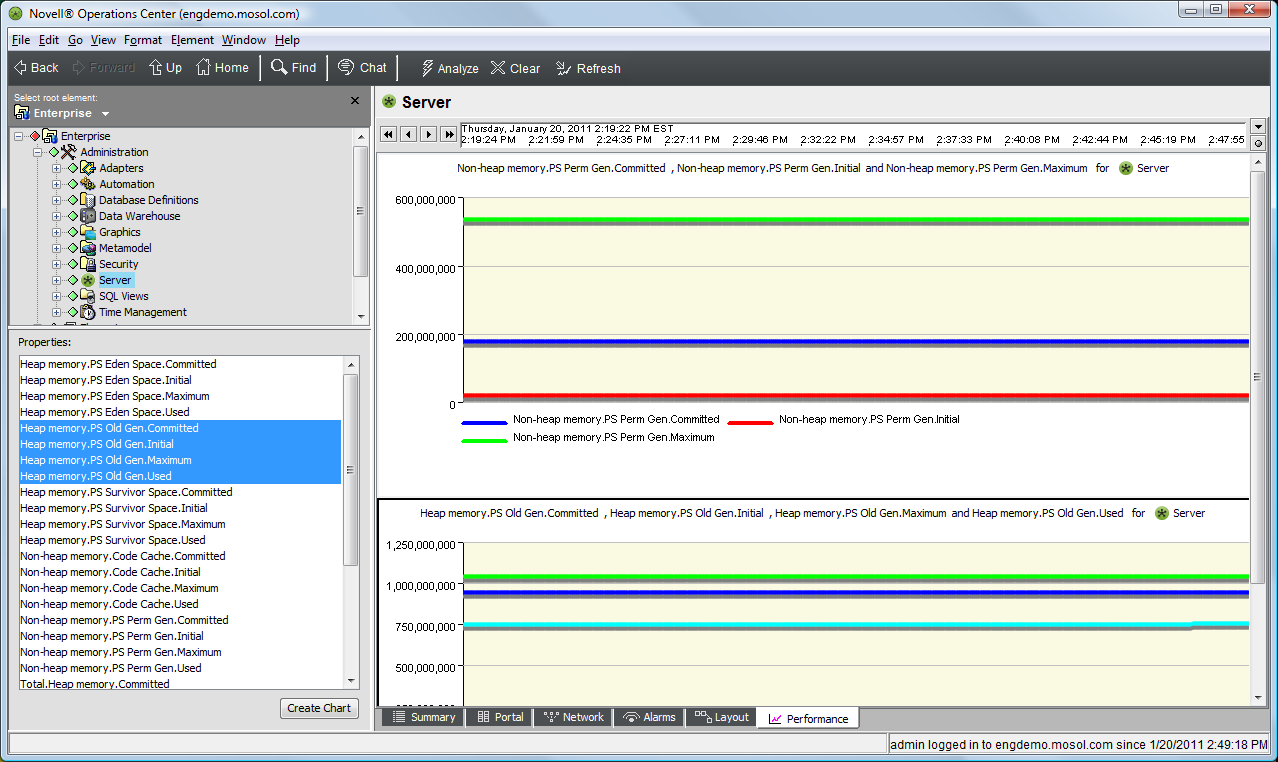Expand the Database Definitions node
The height and width of the screenshot is (762, 1278).
coord(57,200)
